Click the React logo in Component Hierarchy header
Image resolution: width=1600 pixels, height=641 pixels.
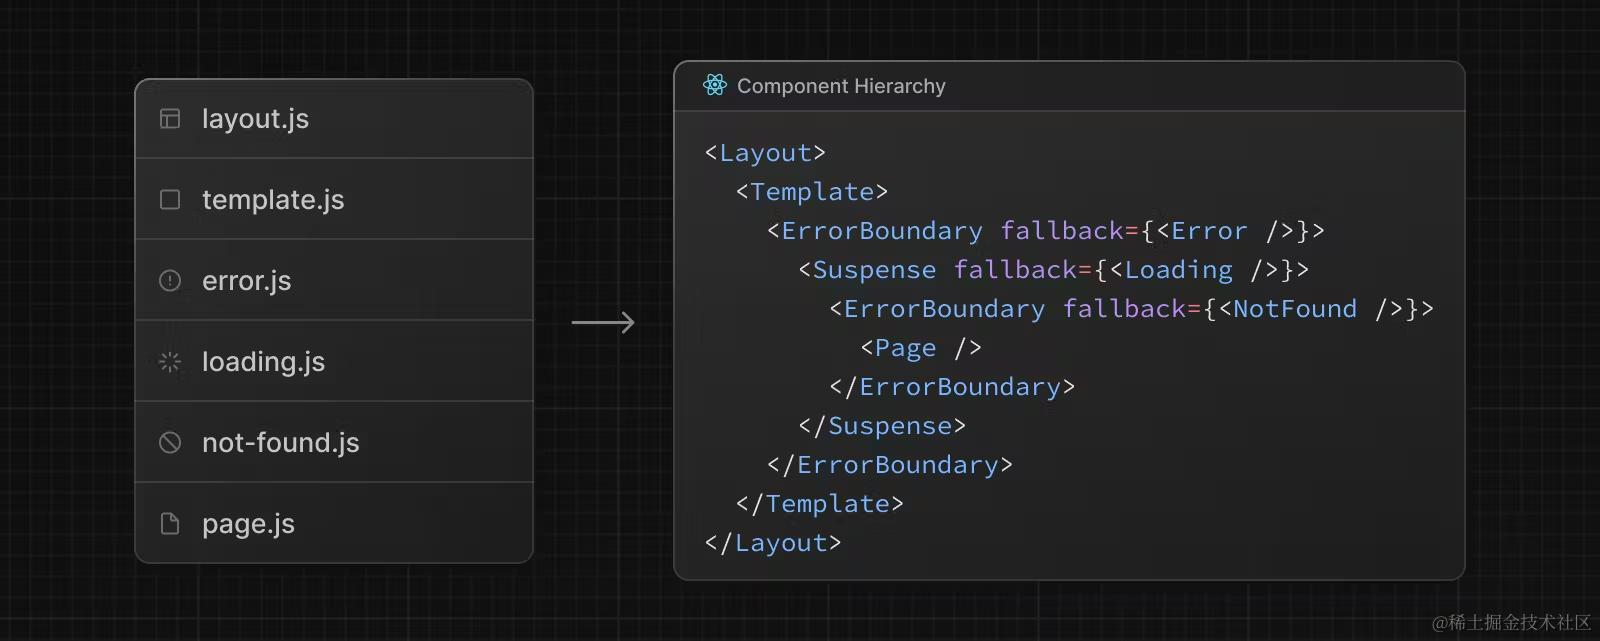click(715, 86)
